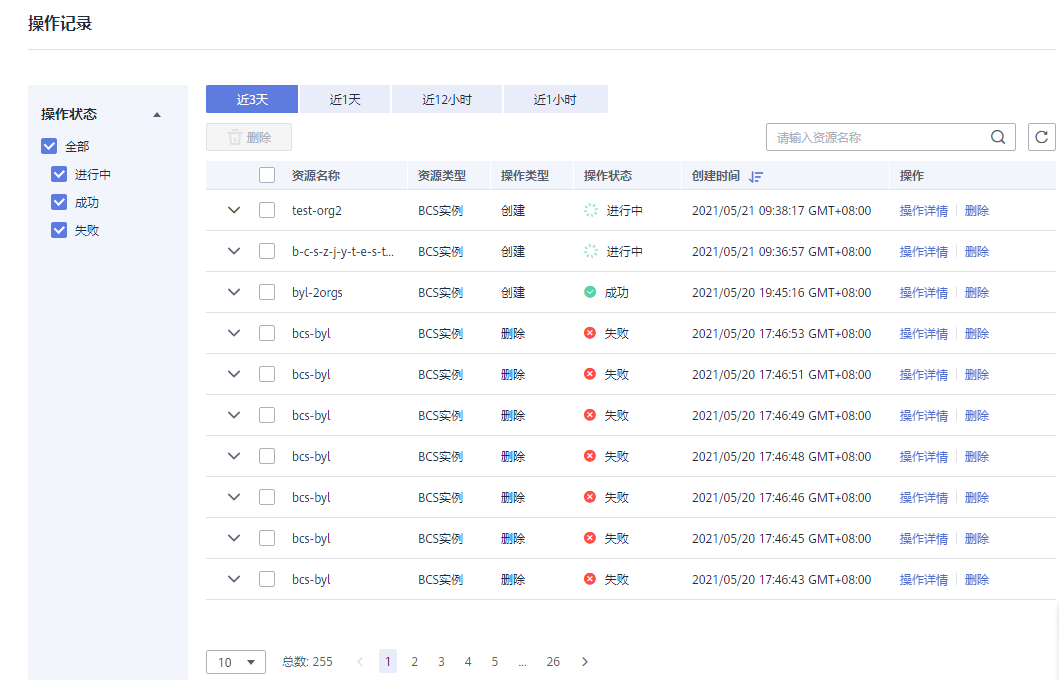The width and height of the screenshot is (1059, 680).
Task: Jump to page 5
Action: [x=494, y=662]
